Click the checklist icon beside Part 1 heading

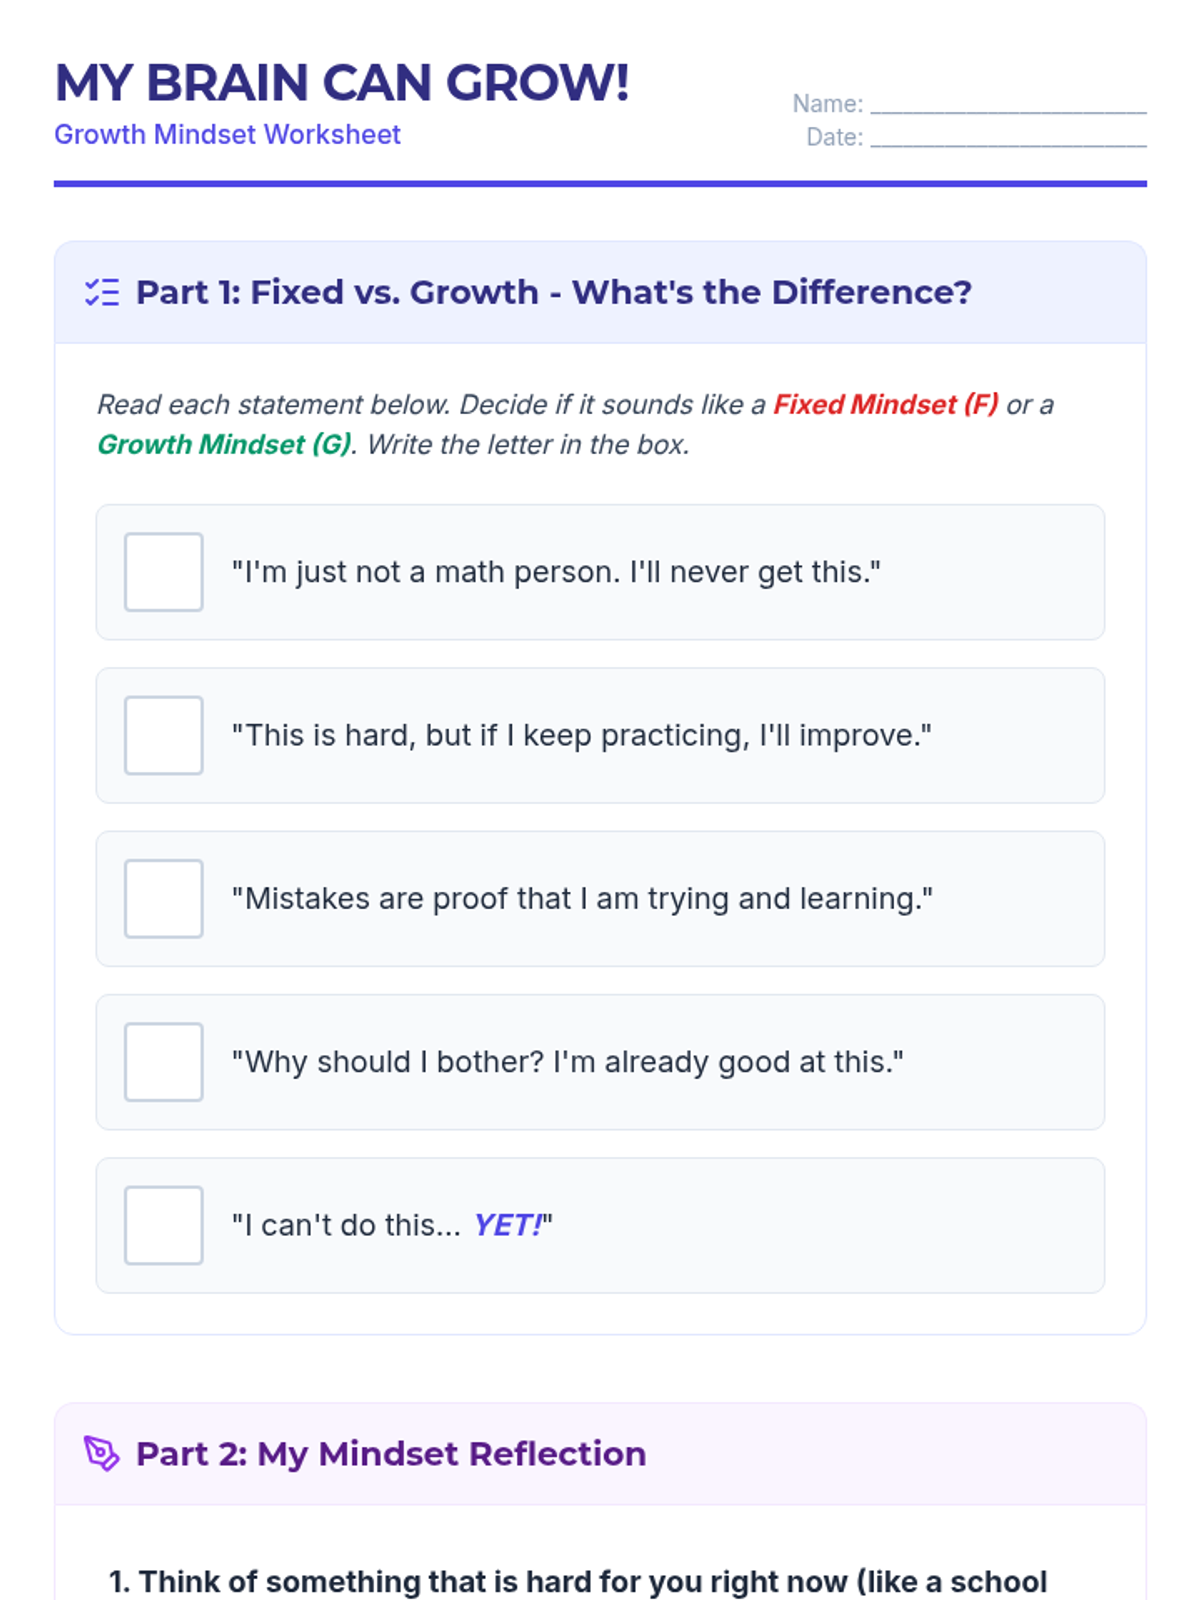(x=102, y=292)
